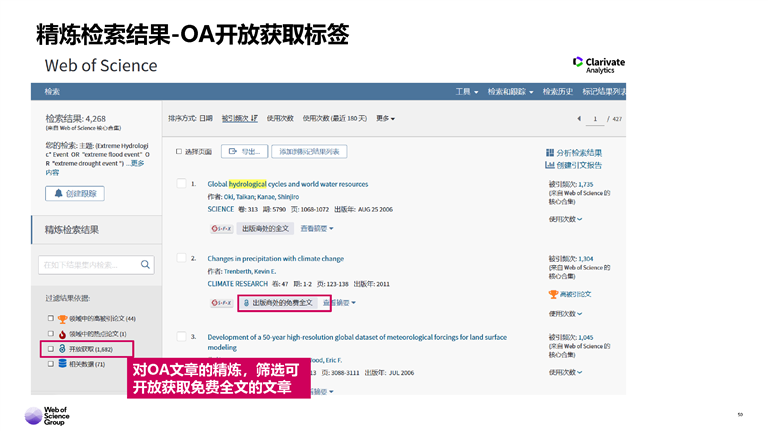768x431 pixels.
Task: Click 被引频次: 1,304 count for result 2
Action: (586, 259)
